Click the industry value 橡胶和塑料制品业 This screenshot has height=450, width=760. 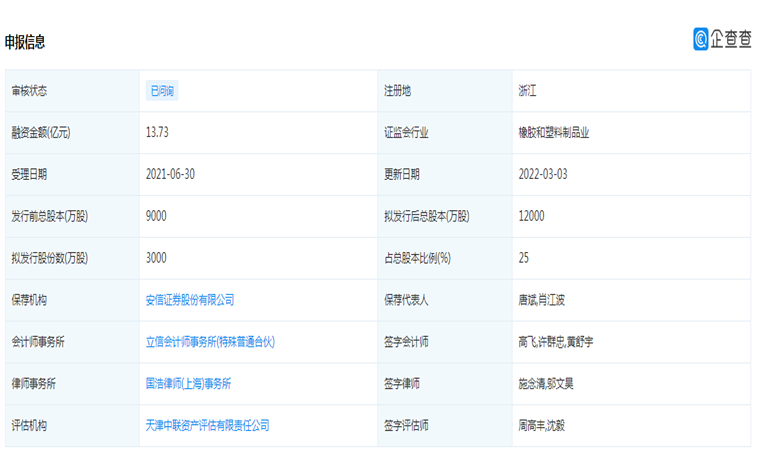click(553, 132)
